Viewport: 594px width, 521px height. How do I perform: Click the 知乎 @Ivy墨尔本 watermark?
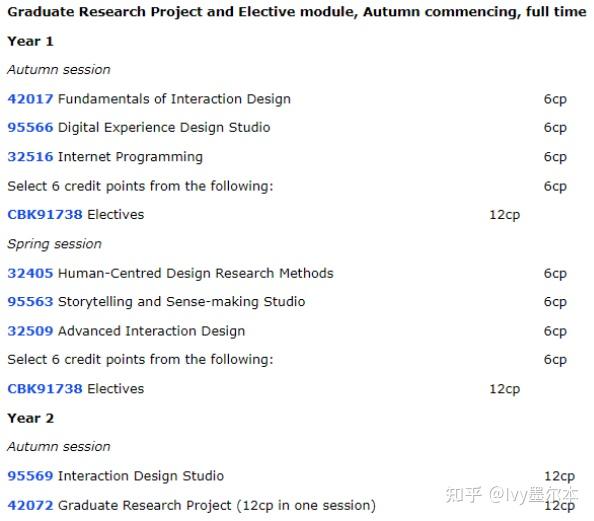click(511, 495)
